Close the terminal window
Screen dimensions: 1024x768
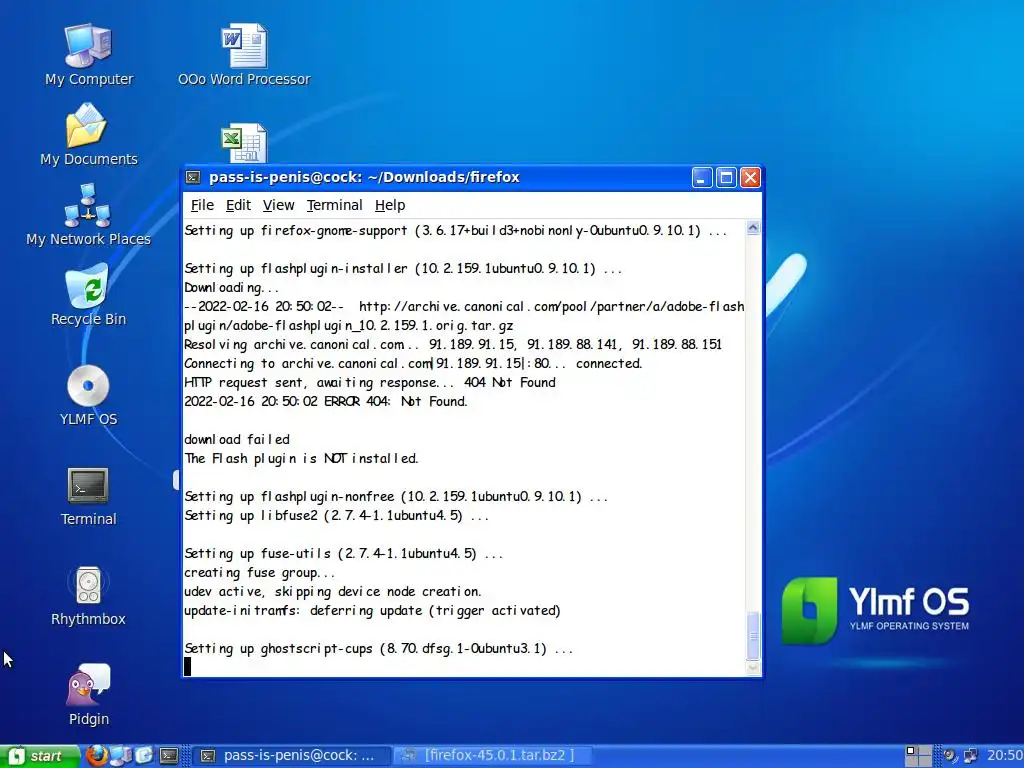coord(750,178)
